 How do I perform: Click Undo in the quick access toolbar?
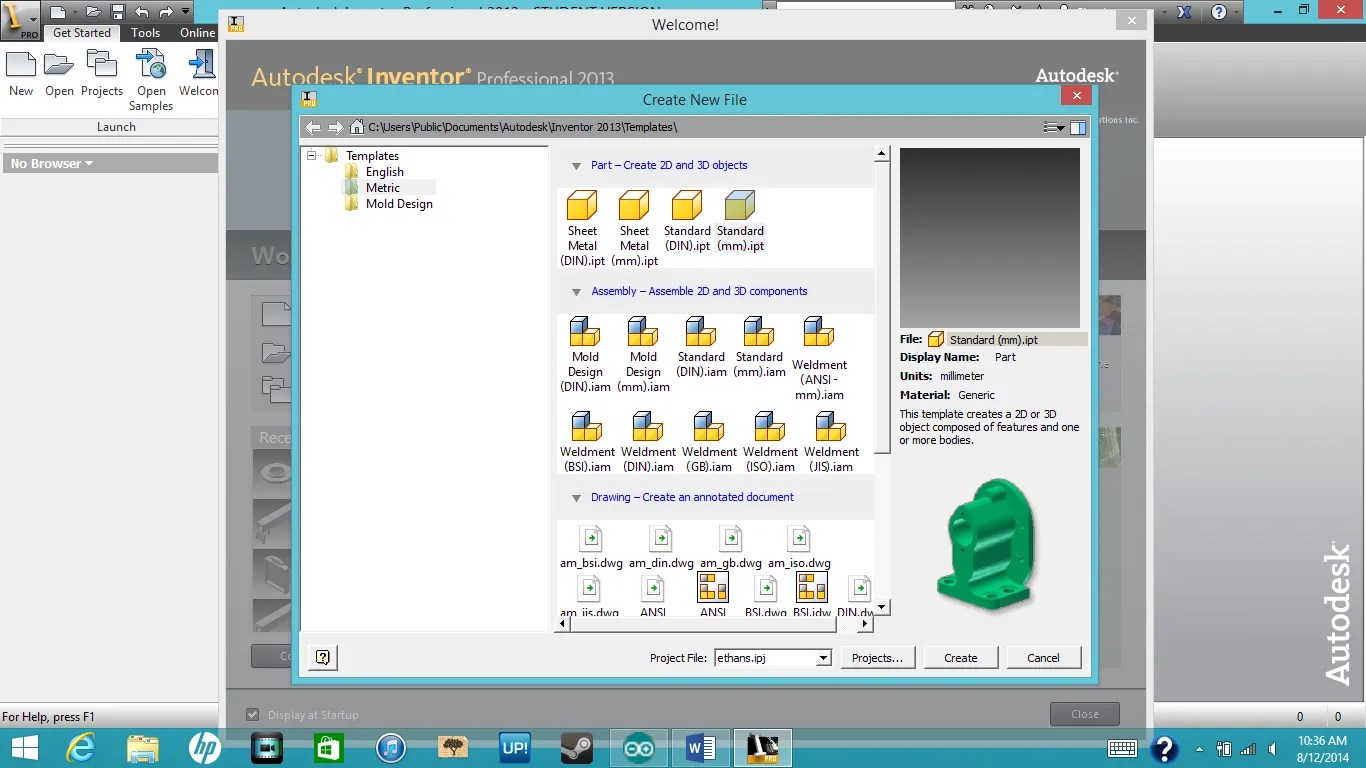141,12
